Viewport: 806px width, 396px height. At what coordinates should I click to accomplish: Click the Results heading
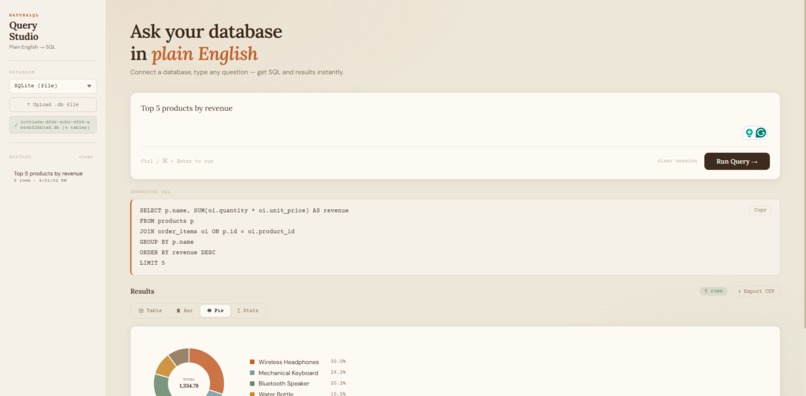point(142,291)
